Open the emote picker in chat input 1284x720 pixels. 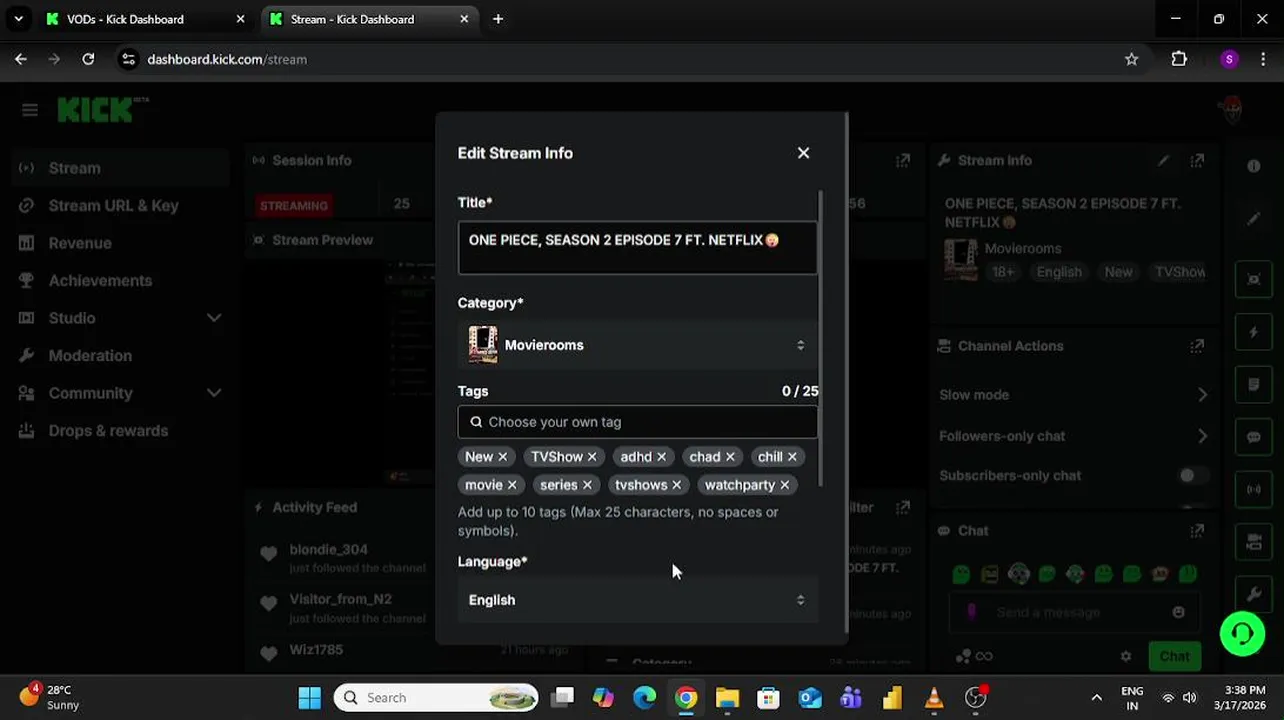pos(1178,612)
